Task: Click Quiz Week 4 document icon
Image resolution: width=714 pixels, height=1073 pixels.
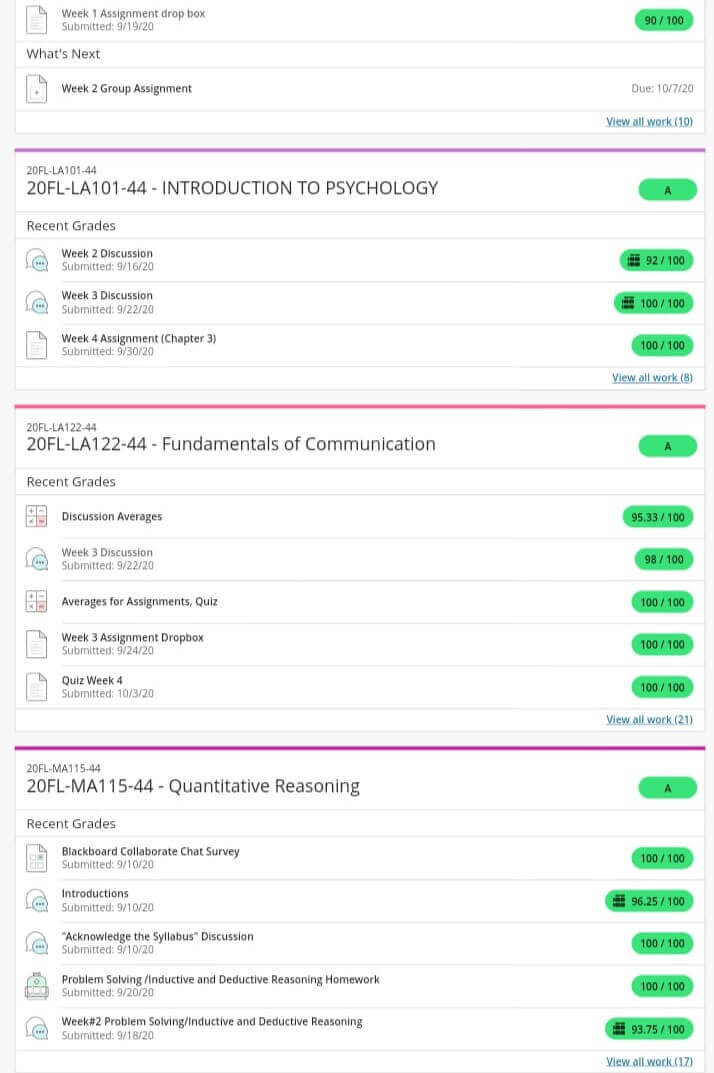Action: click(x=37, y=687)
